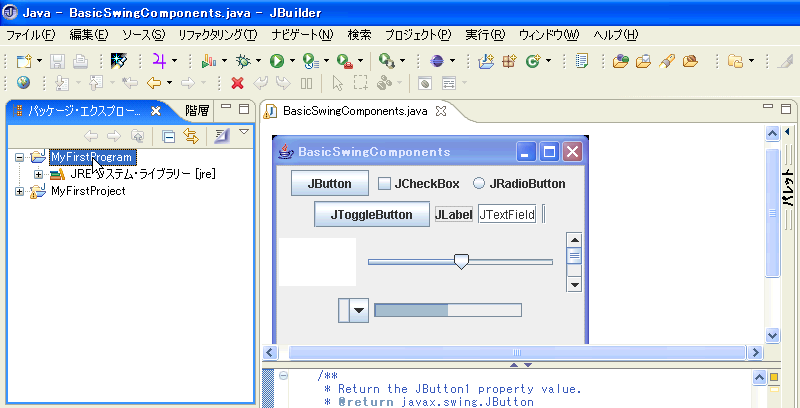Click the JButton button
This screenshot has height=408, width=800.
329,184
